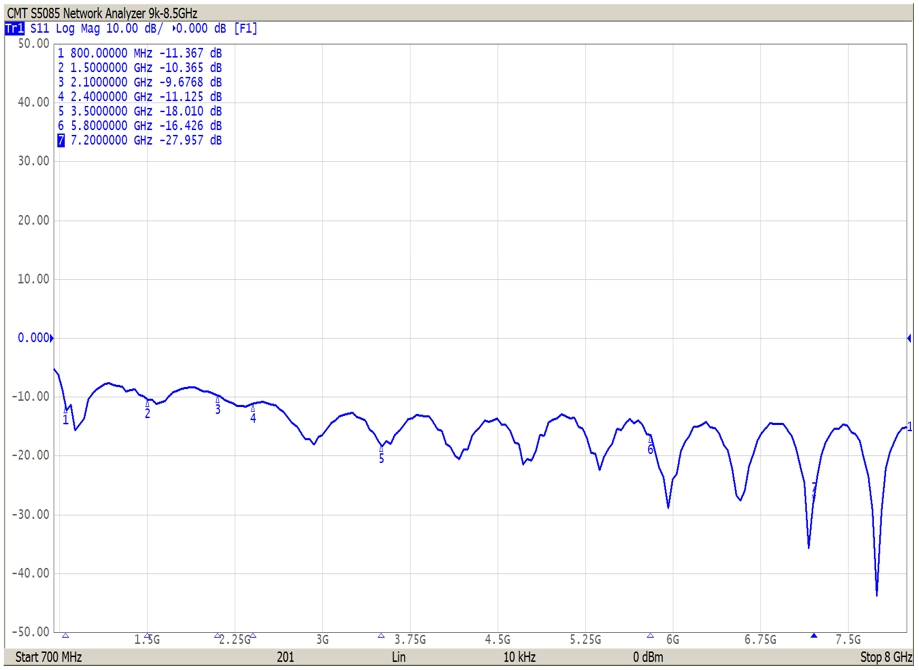Click marker 4 on the trace
The width and height of the screenshot is (919, 670).
pos(253,415)
